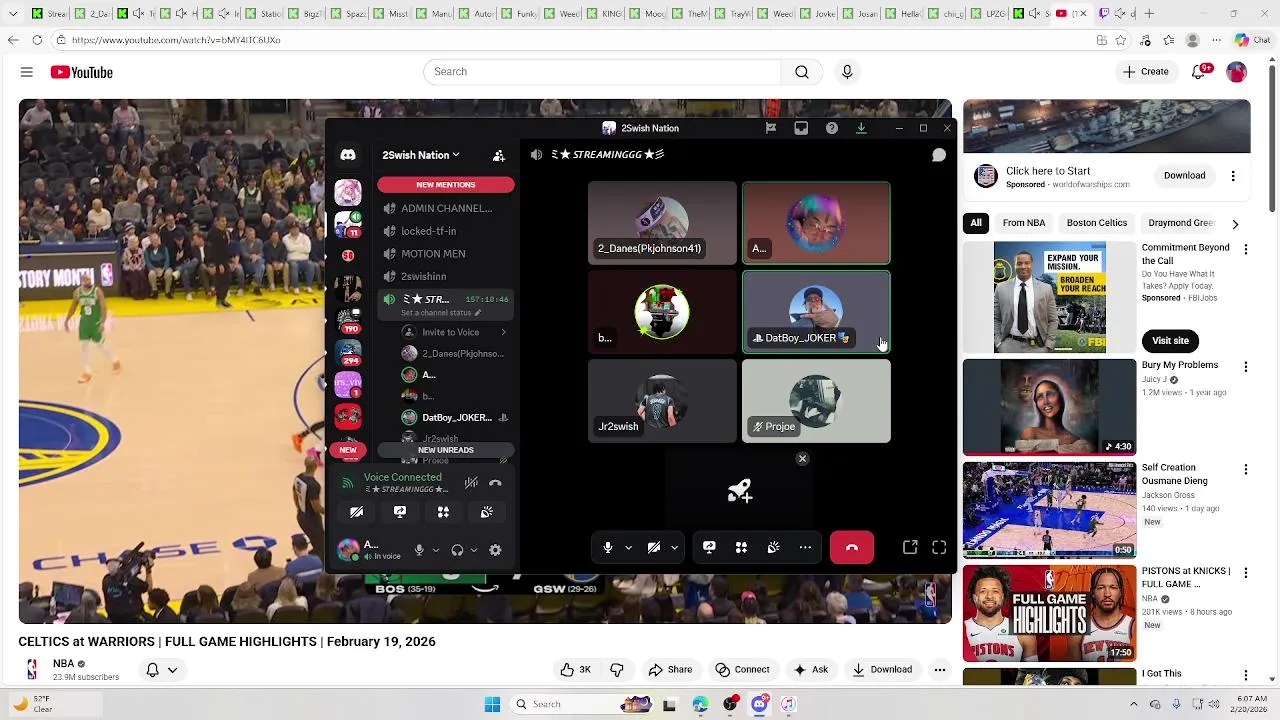Disconnect from call with red hang-up button
This screenshot has height=720, width=1280.
[x=852, y=547]
